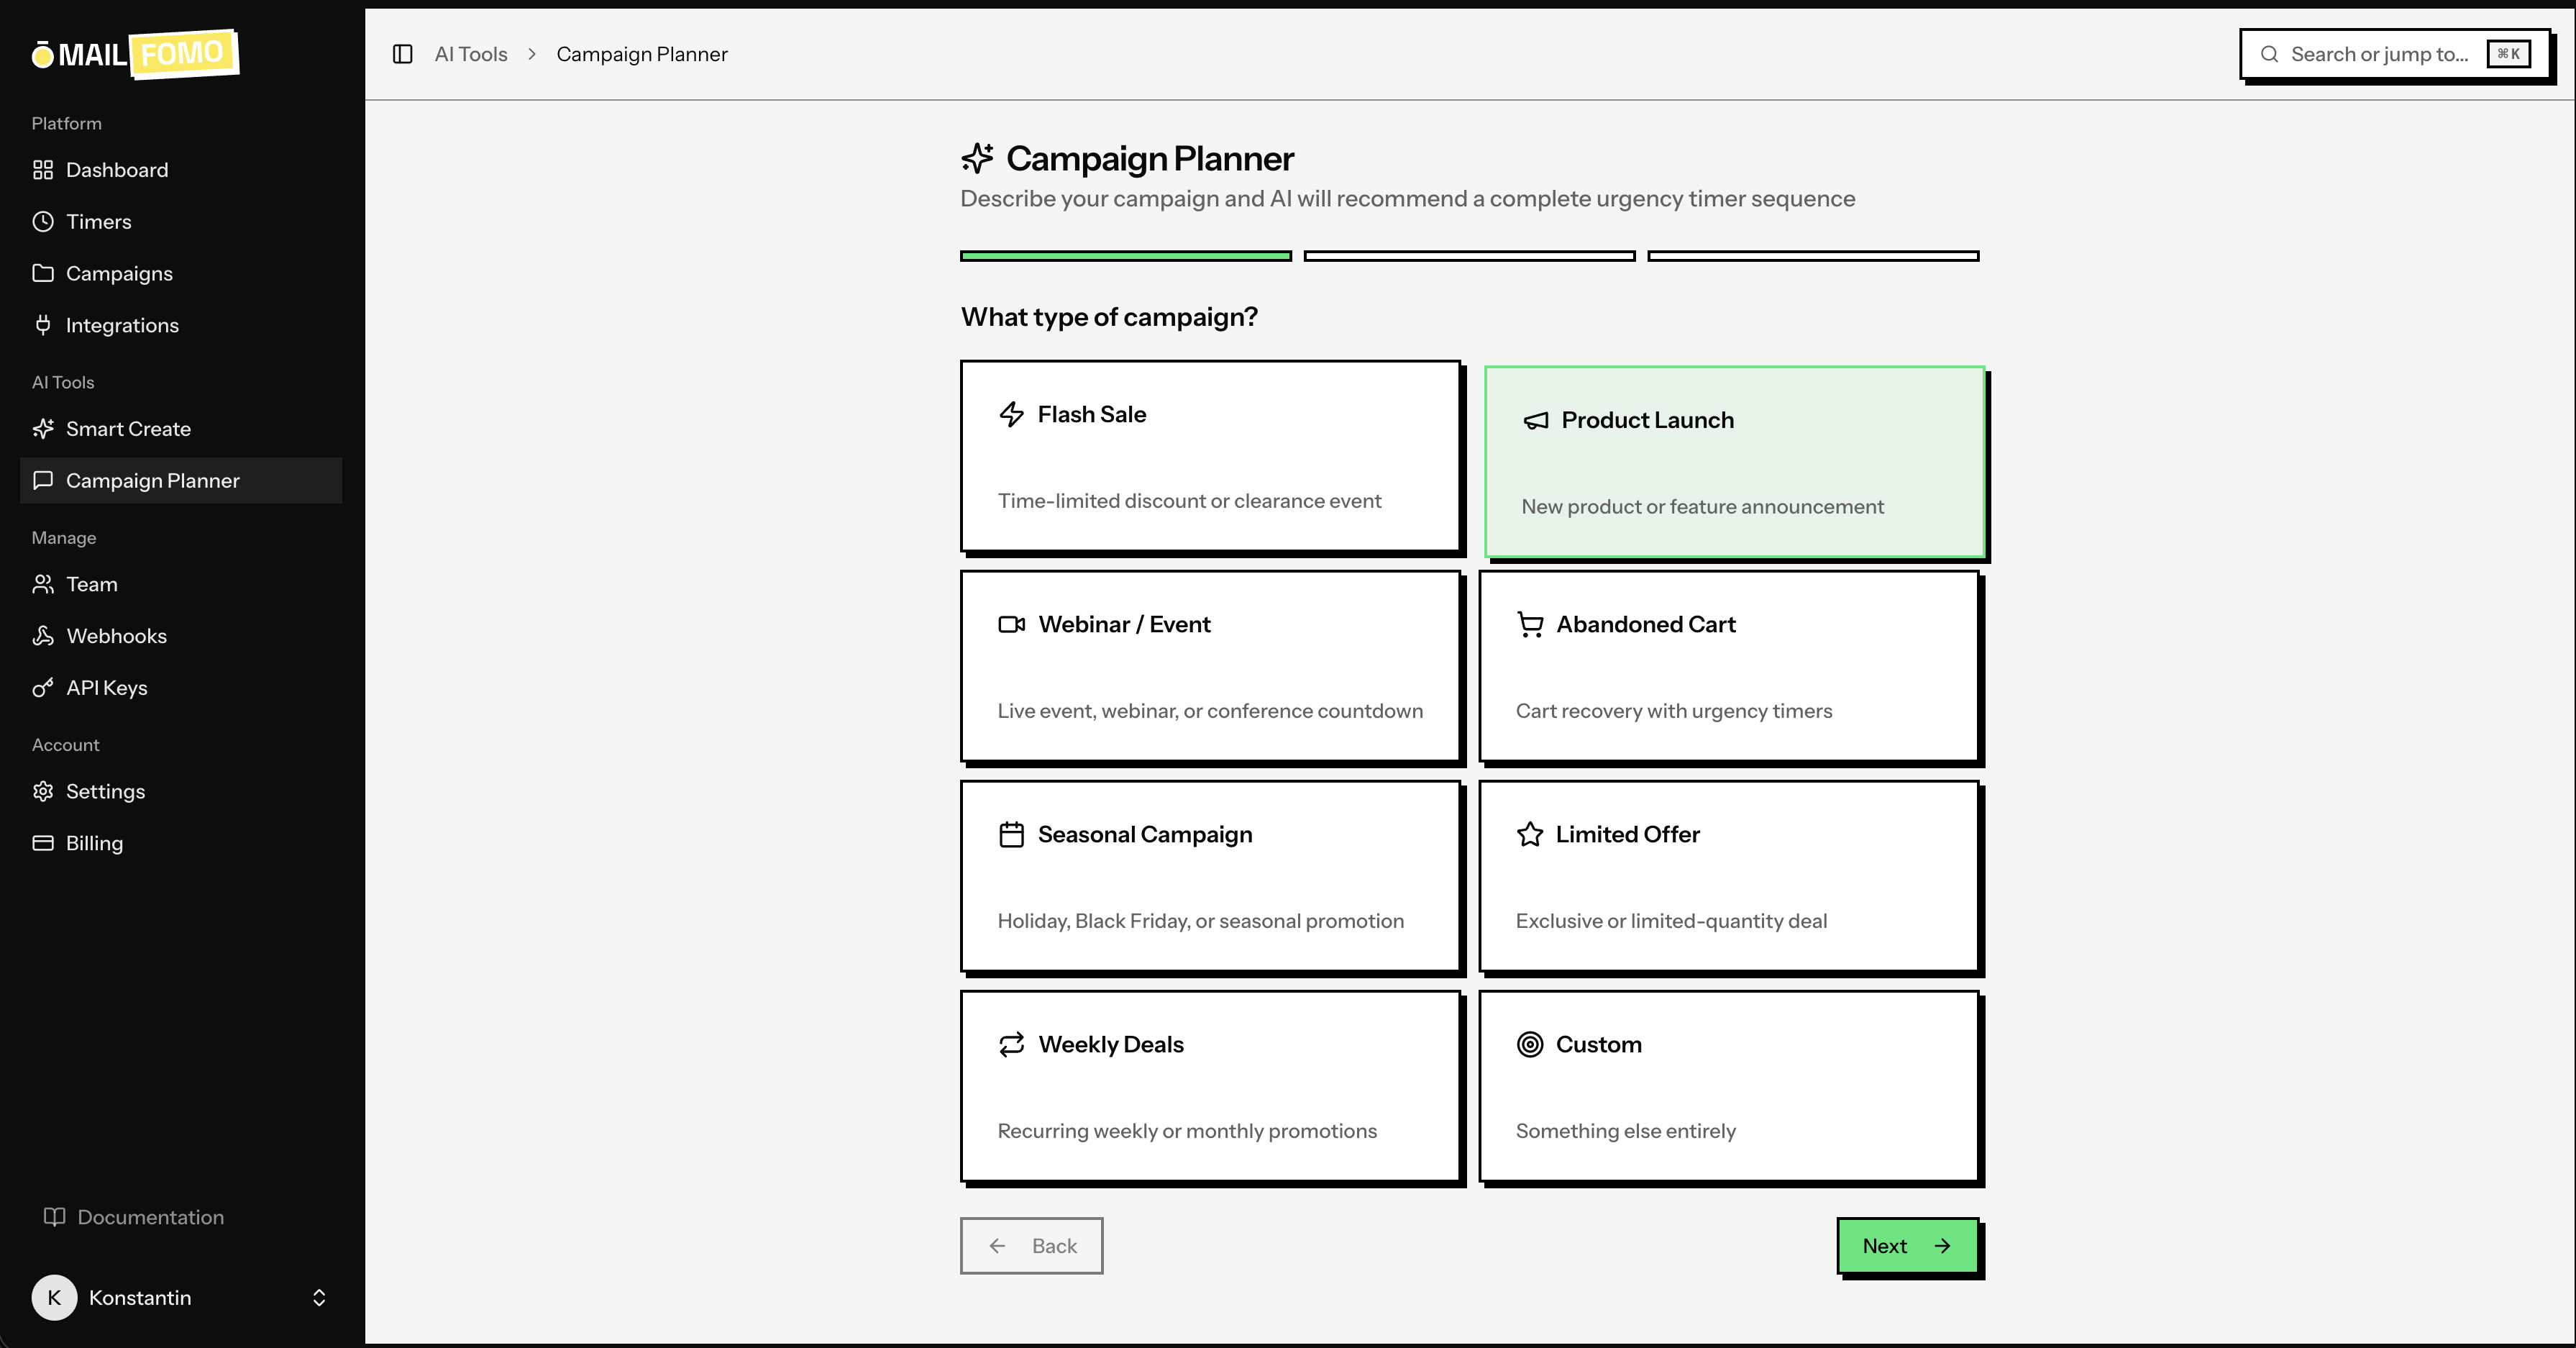This screenshot has height=1348, width=2576.
Task: Click the Smart Create sparkle icon
Action: pos(42,429)
